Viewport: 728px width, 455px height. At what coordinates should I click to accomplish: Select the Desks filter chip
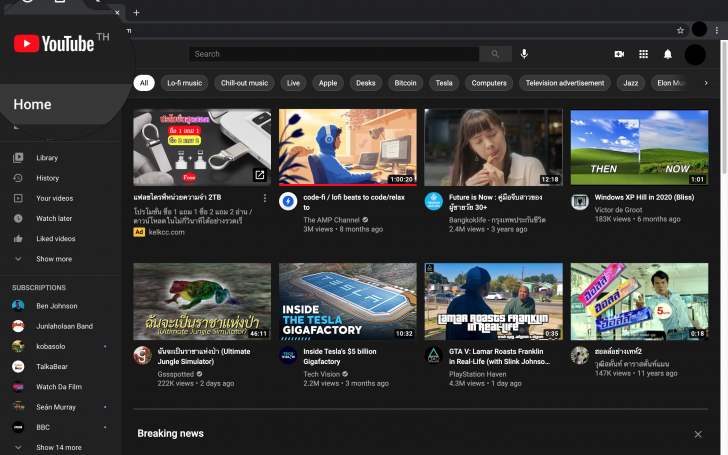click(365, 83)
